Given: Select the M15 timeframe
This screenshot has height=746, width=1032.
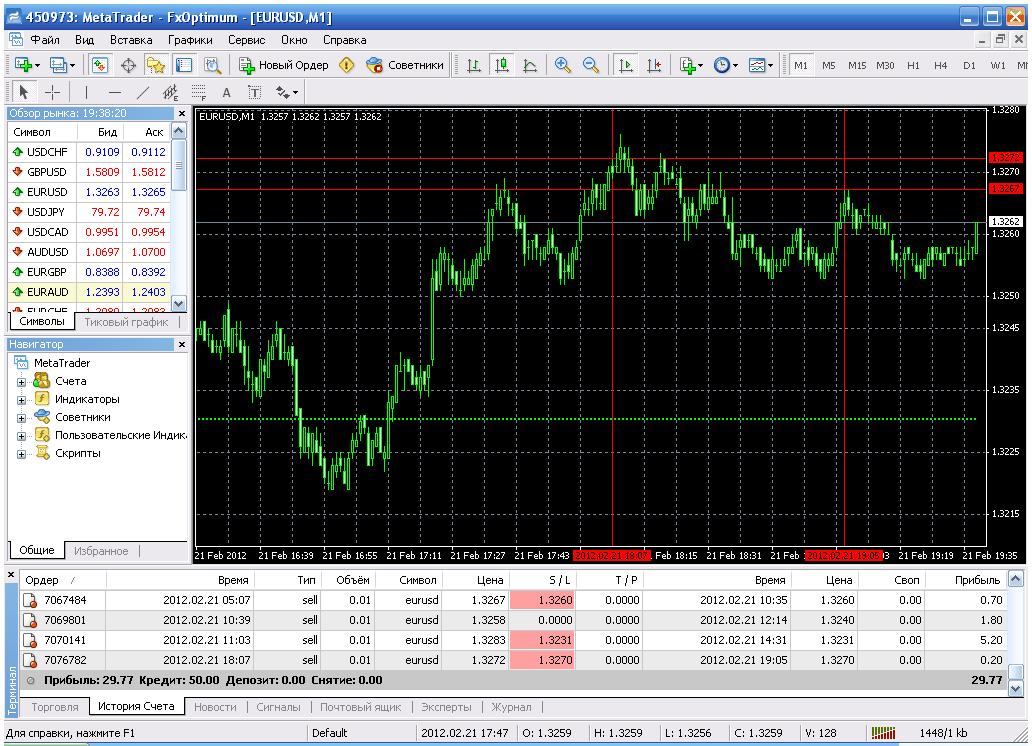Looking at the screenshot, I should (x=857, y=66).
